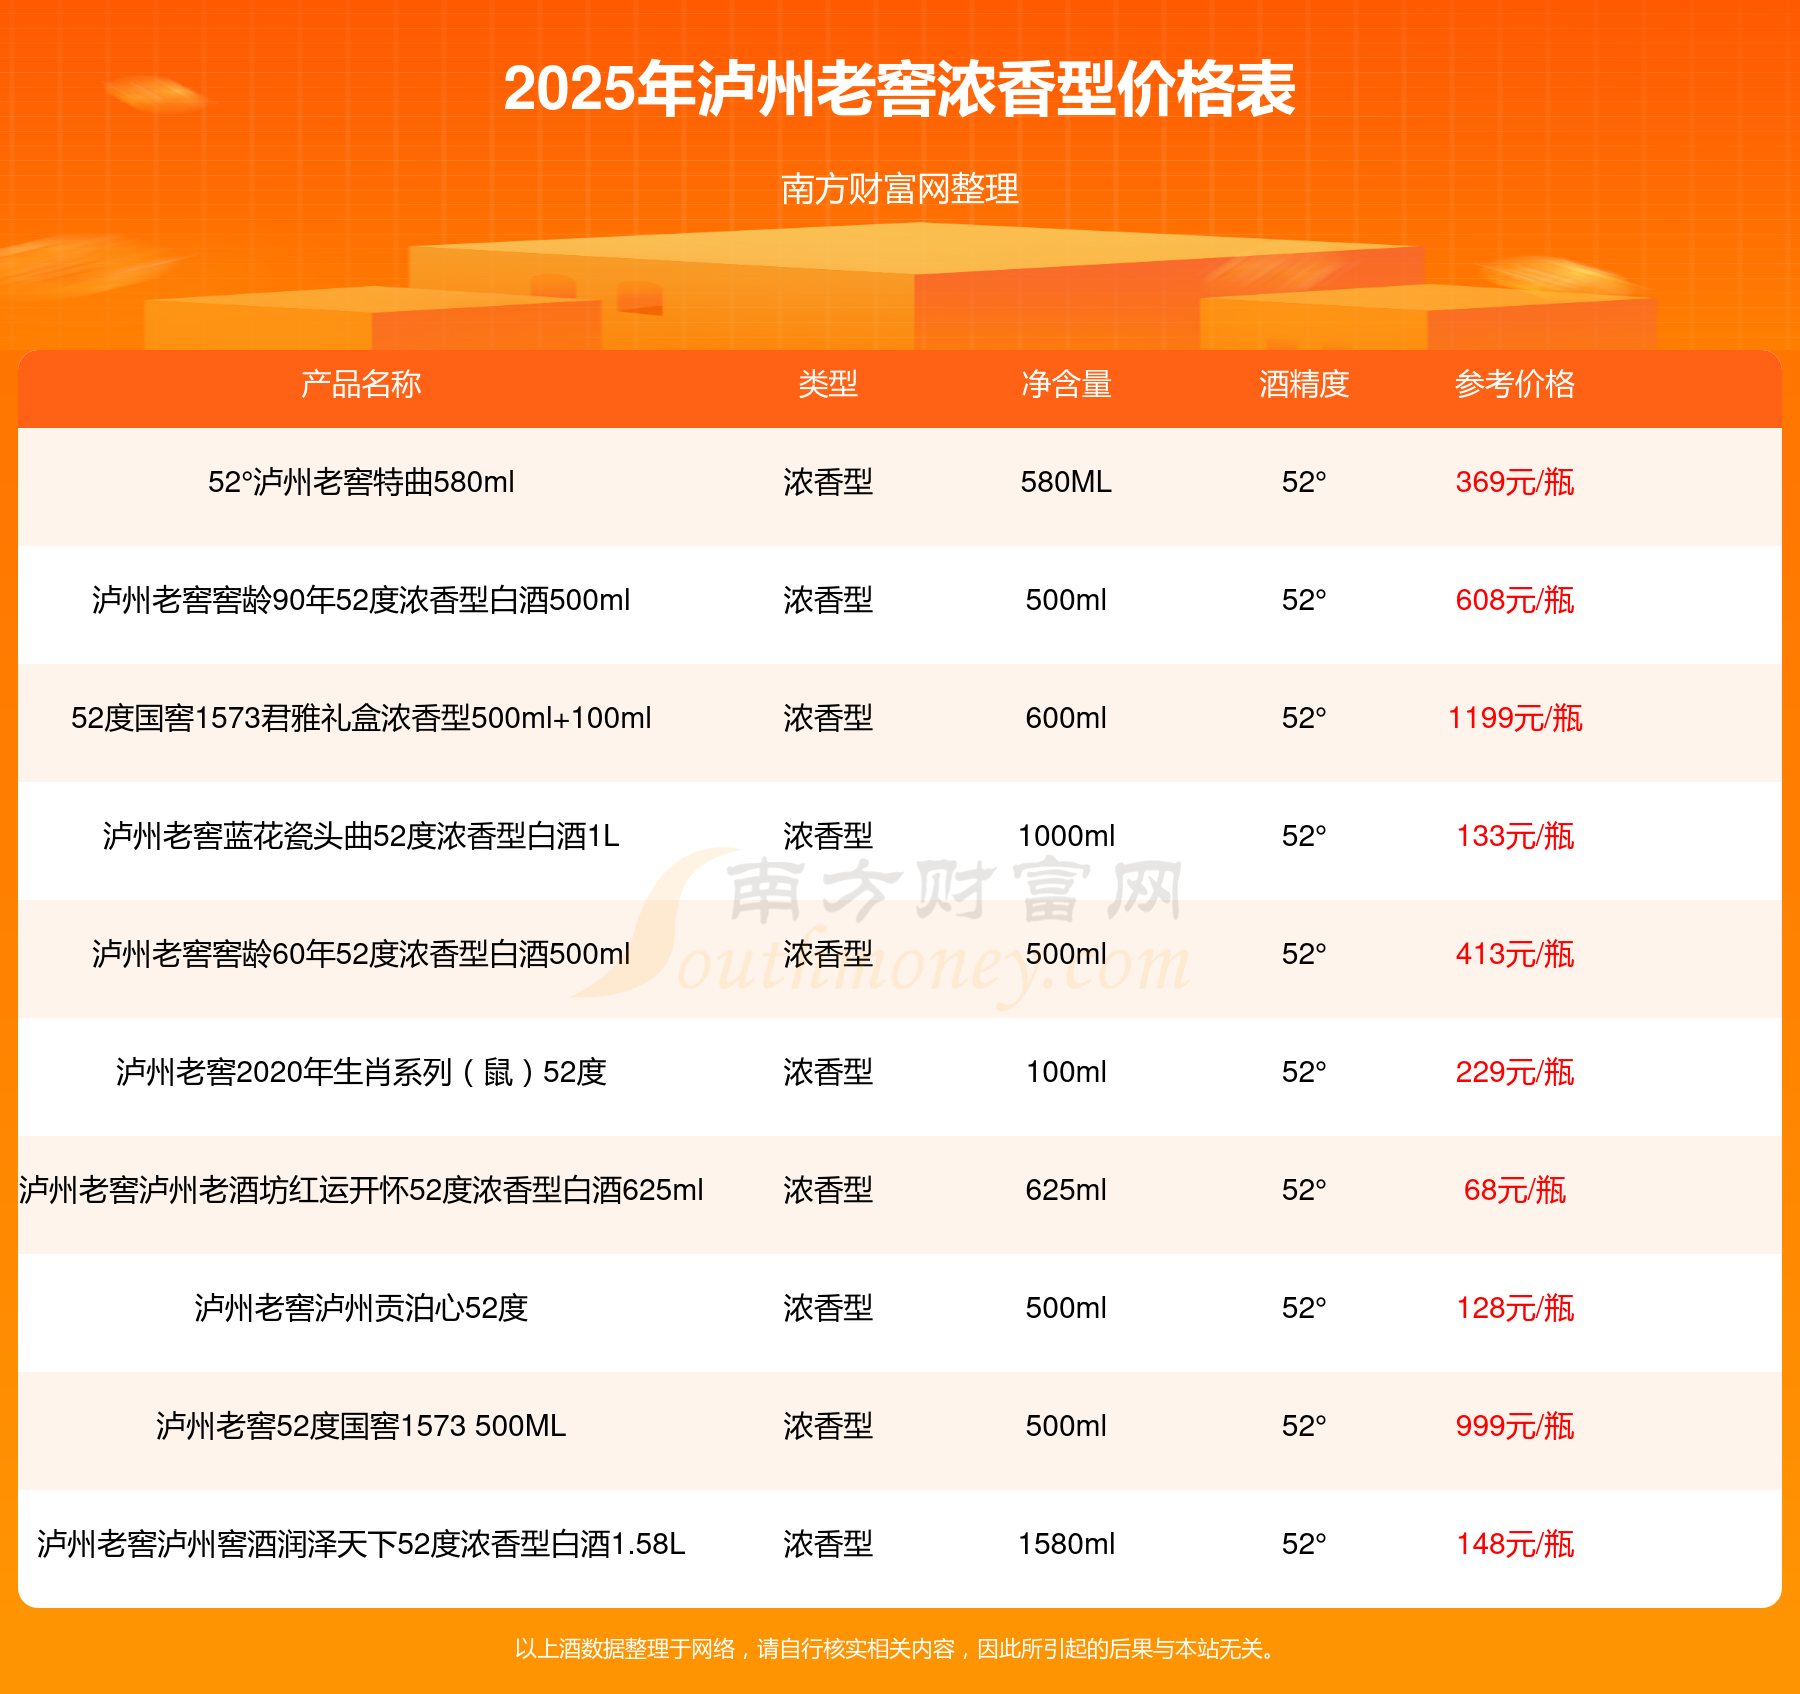This screenshot has height=1694, width=1800.
Task: Click product name 泸州老窖蓝花瓷头曲52度浓香型白酒1L
Action: (361, 836)
